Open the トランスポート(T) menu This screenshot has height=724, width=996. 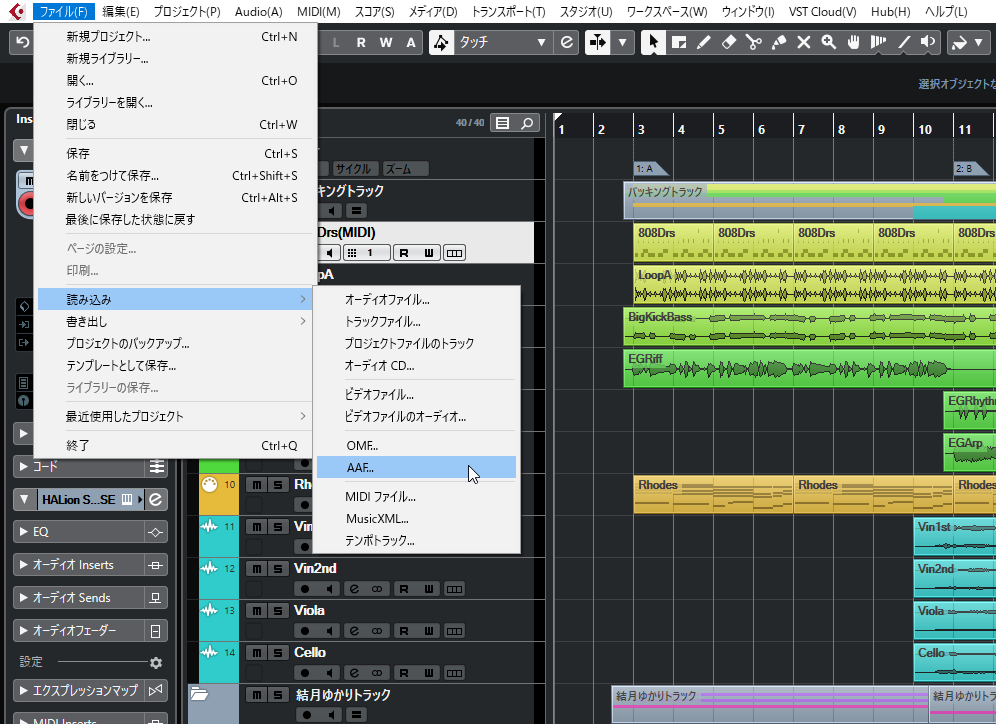[x=508, y=11]
